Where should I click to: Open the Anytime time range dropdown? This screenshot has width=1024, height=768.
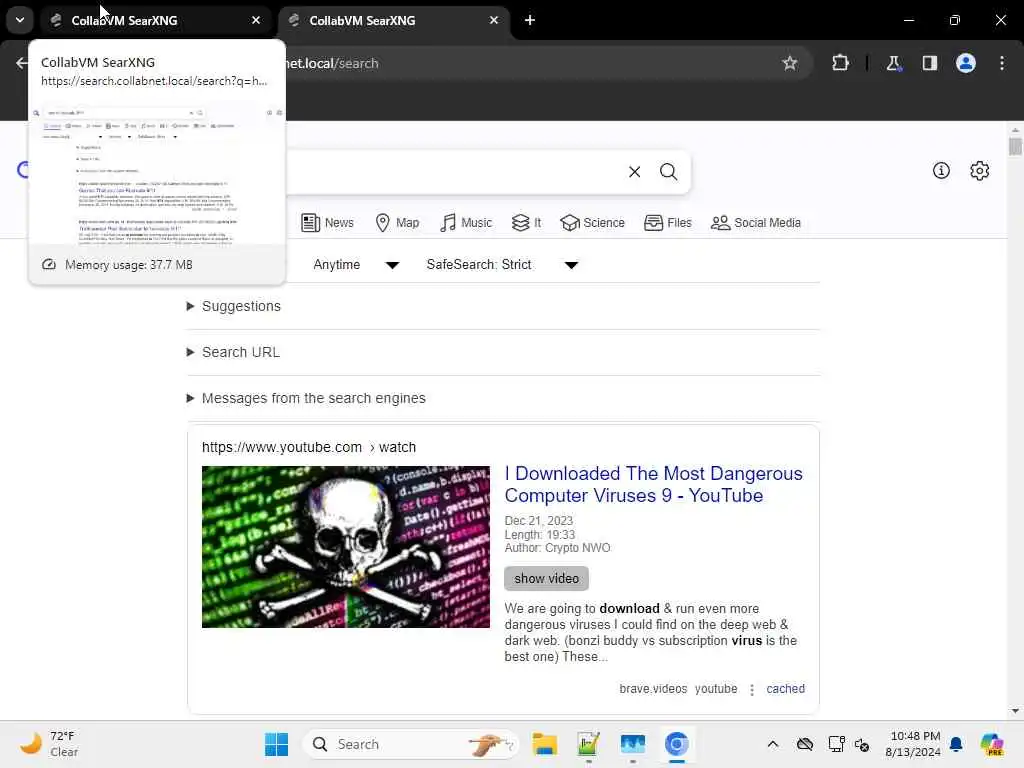coord(356,264)
